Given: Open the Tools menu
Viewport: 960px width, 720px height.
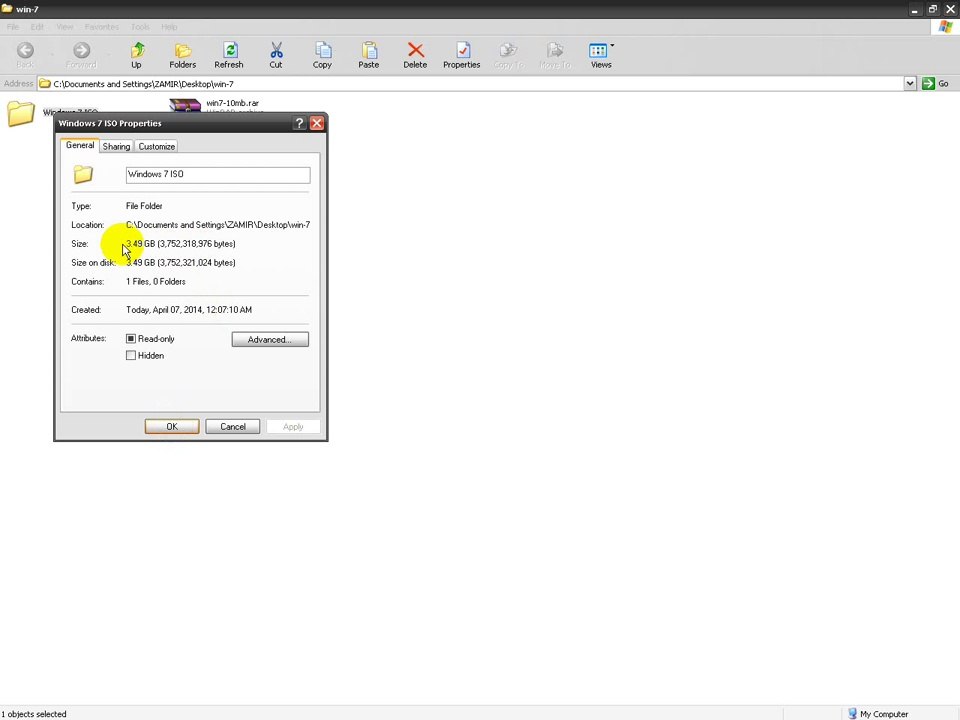Looking at the screenshot, I should click(140, 27).
